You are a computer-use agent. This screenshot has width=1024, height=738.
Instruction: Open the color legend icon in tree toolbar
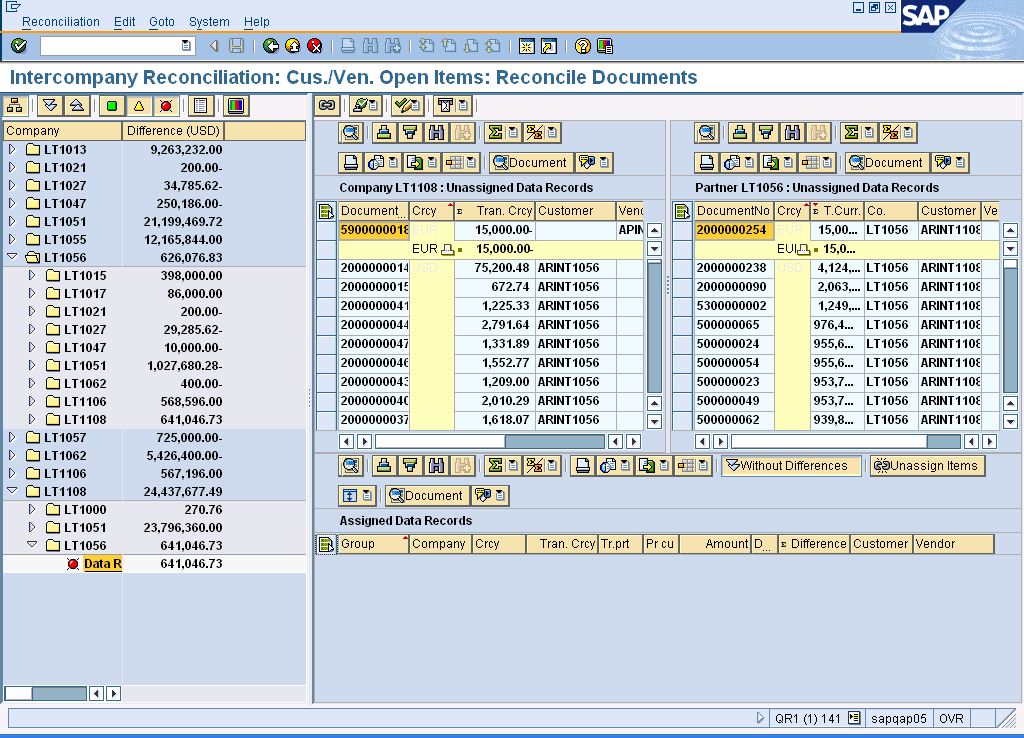[236, 106]
